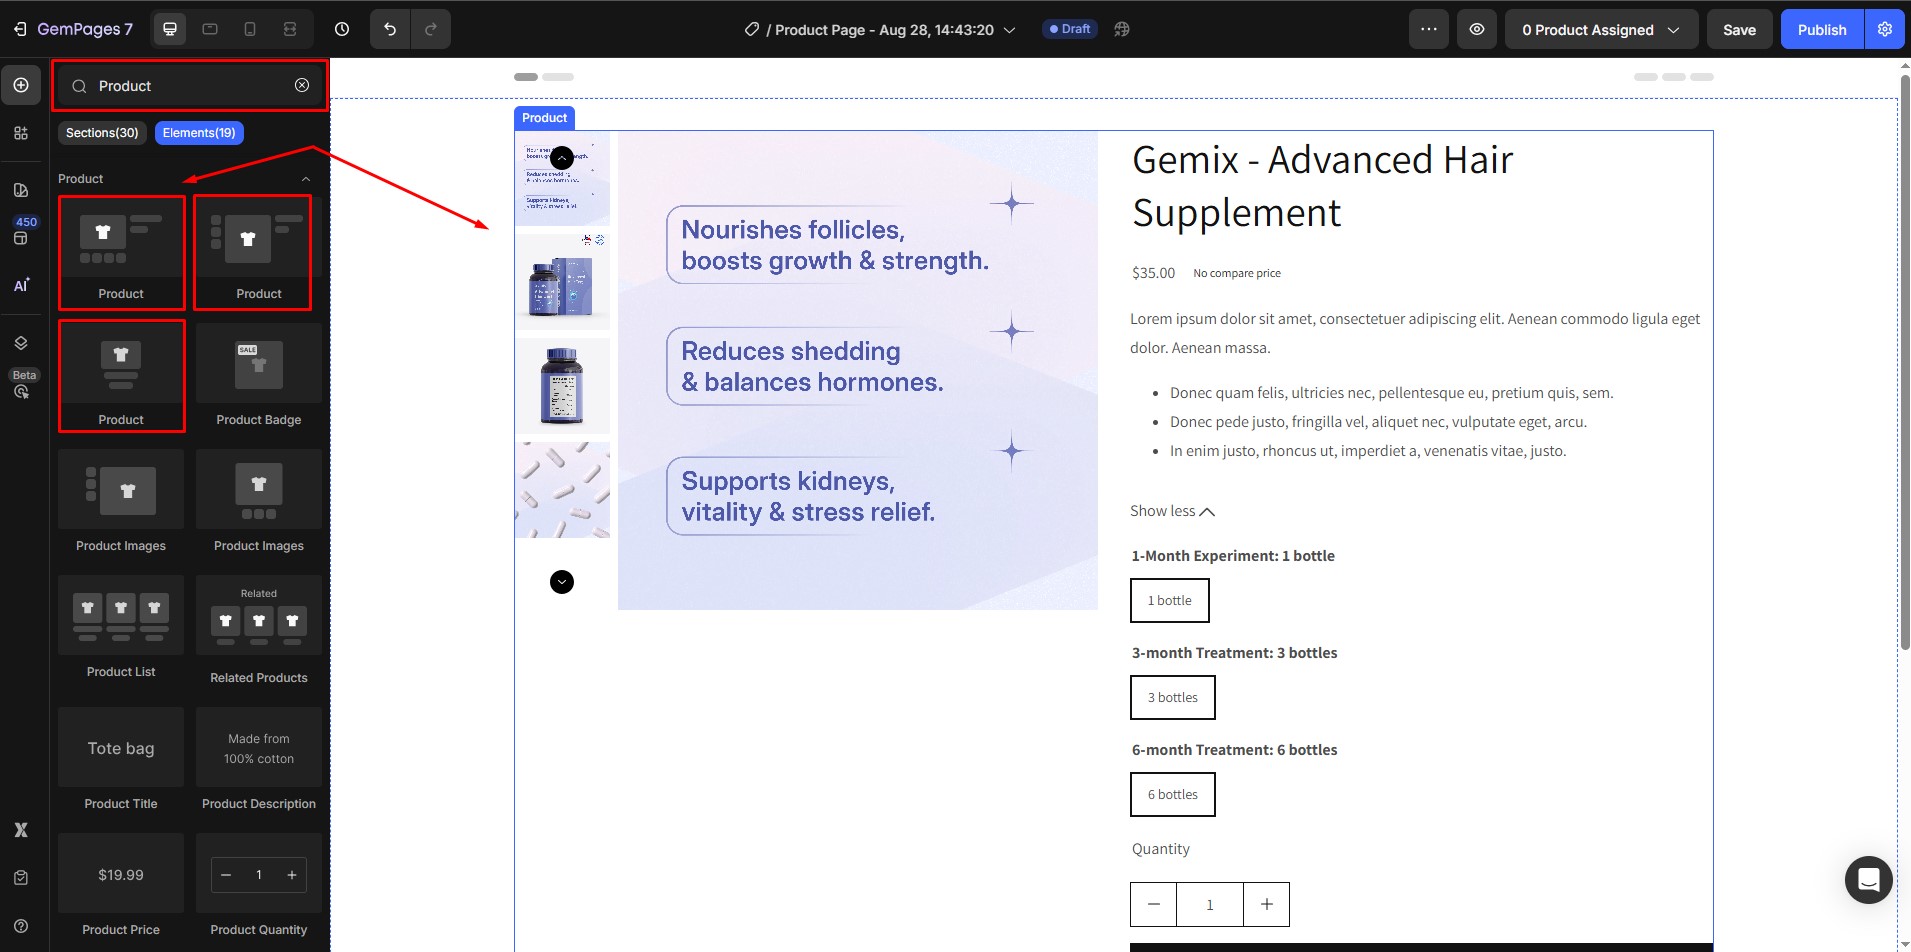Switch to tablet device view
This screenshot has width=1911, height=952.
(x=210, y=29)
